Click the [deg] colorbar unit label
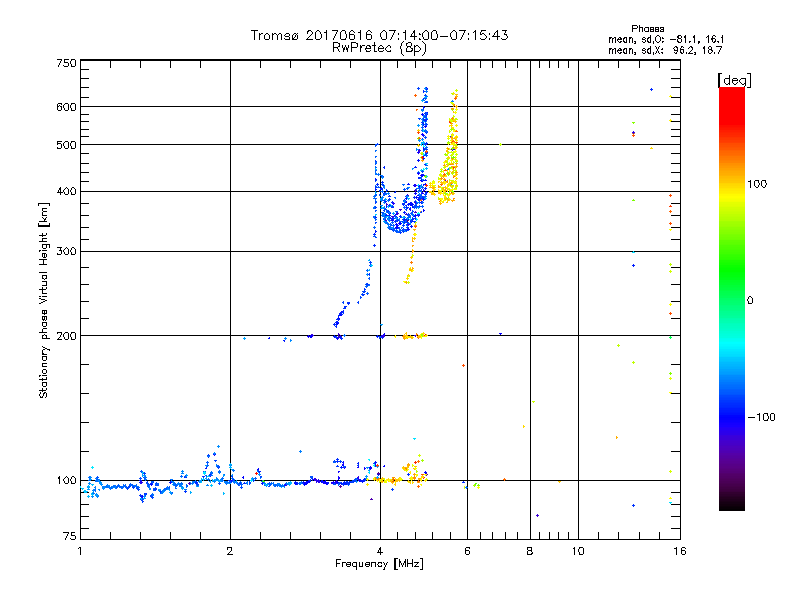This screenshot has width=800, height=600. pos(734,79)
